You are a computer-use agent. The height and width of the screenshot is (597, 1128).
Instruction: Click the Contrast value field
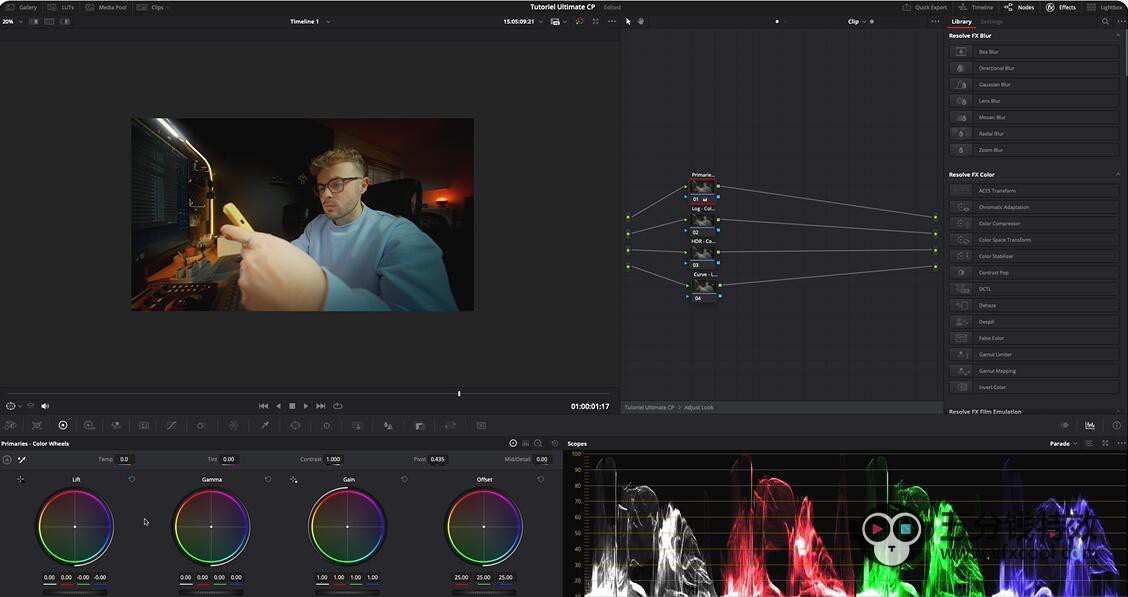[x=333, y=459]
